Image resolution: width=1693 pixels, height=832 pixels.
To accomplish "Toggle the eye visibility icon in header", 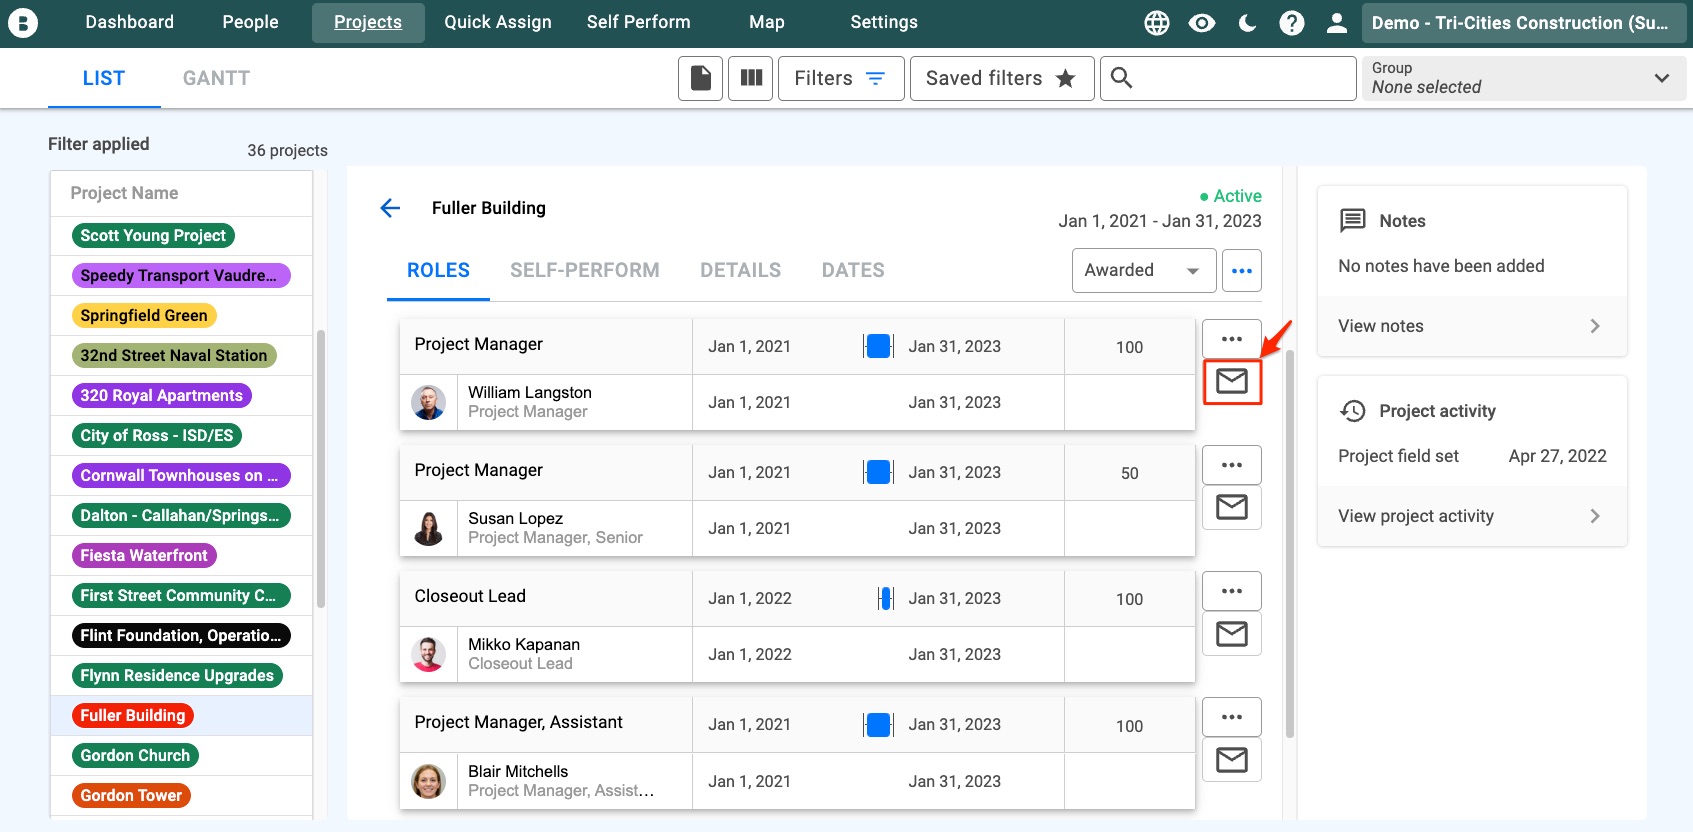I will click(x=1202, y=23).
